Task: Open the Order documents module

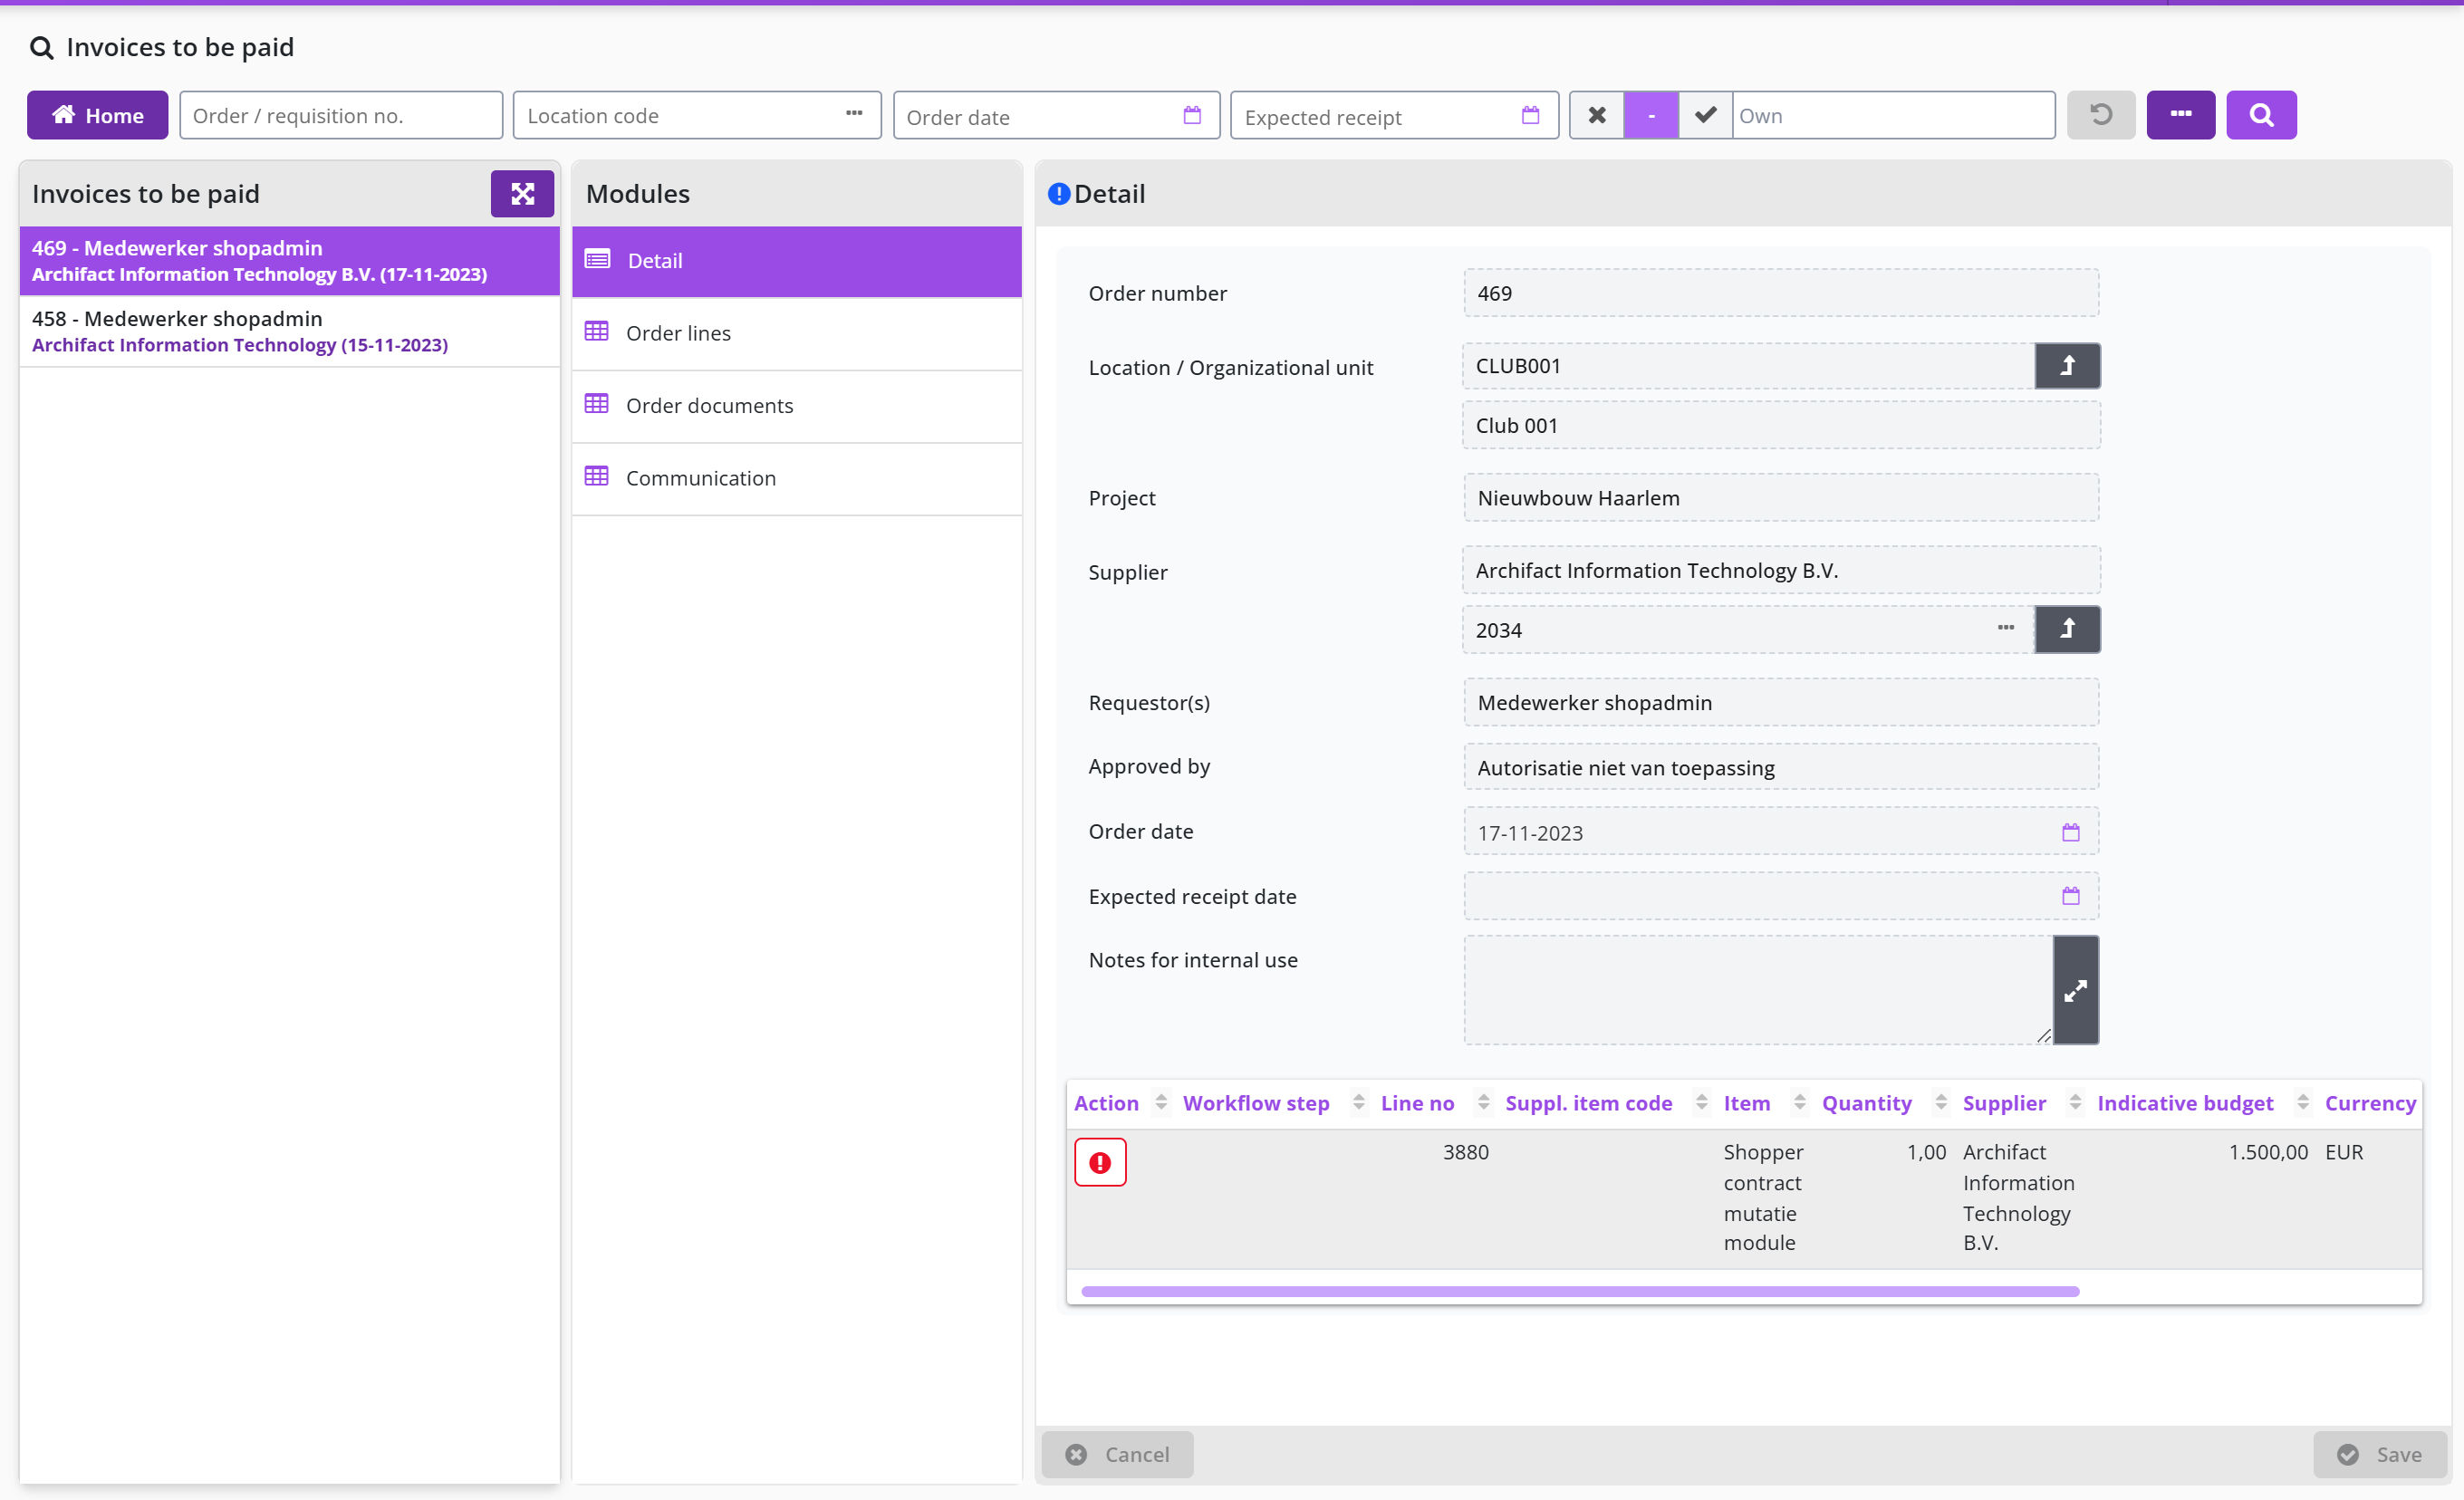Action: tap(797, 406)
